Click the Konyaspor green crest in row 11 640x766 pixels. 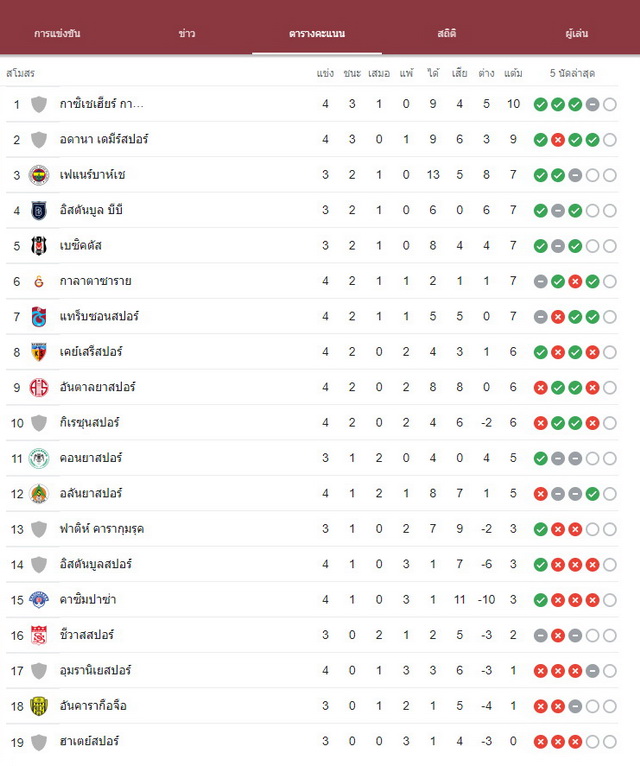click(39, 458)
